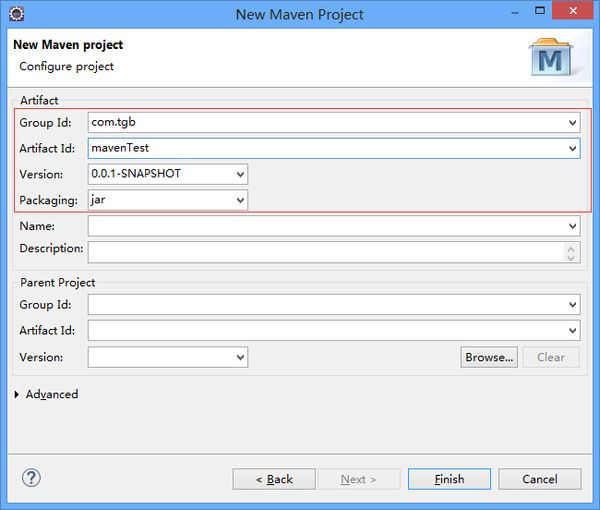Screen dimensions: 600x510
Task: Open the Artifact section's Artifact Id dropdown arrow
Action: coord(572,148)
